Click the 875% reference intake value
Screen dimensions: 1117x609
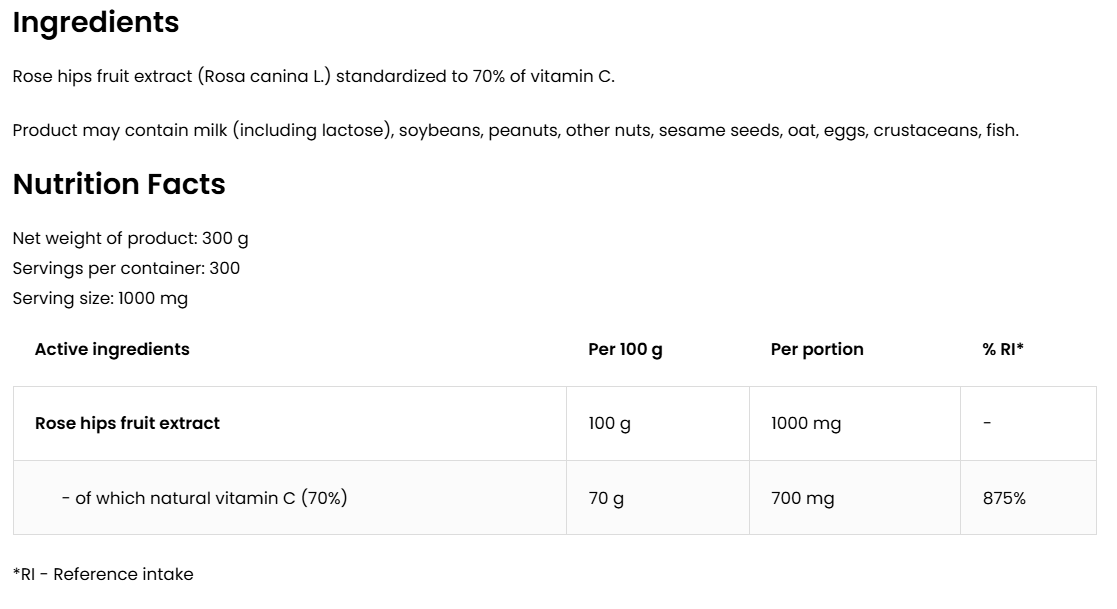coord(1004,497)
